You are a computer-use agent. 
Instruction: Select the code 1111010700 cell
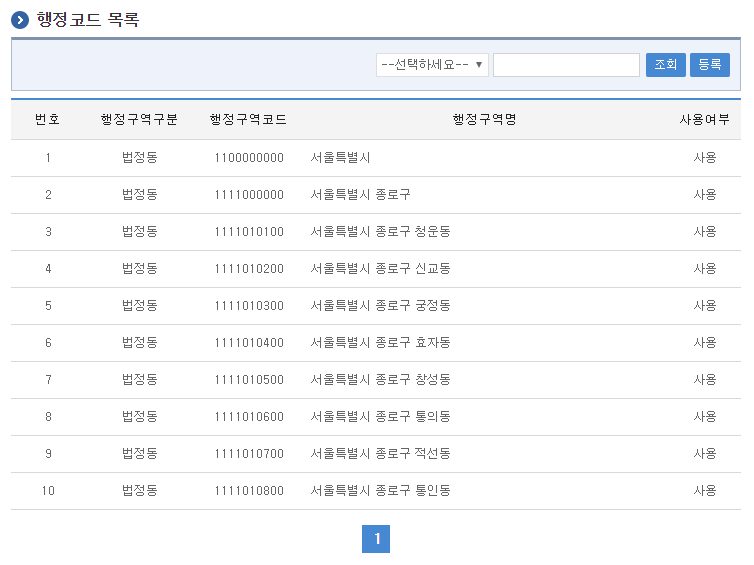pos(248,454)
